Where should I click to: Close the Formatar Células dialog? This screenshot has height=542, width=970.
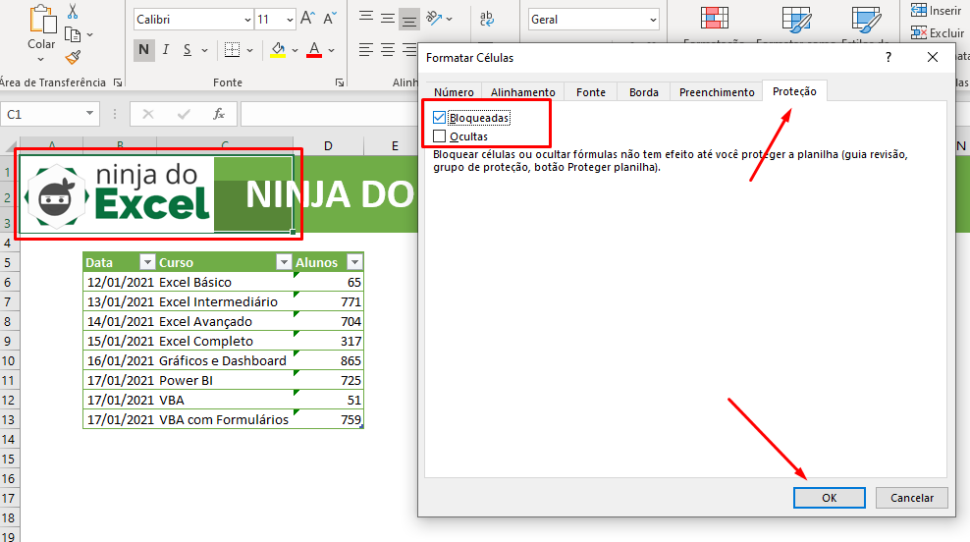(x=932, y=58)
